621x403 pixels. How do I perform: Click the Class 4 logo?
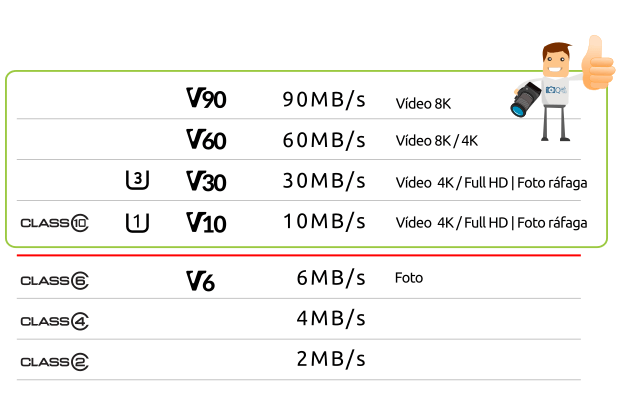[x=54, y=321]
